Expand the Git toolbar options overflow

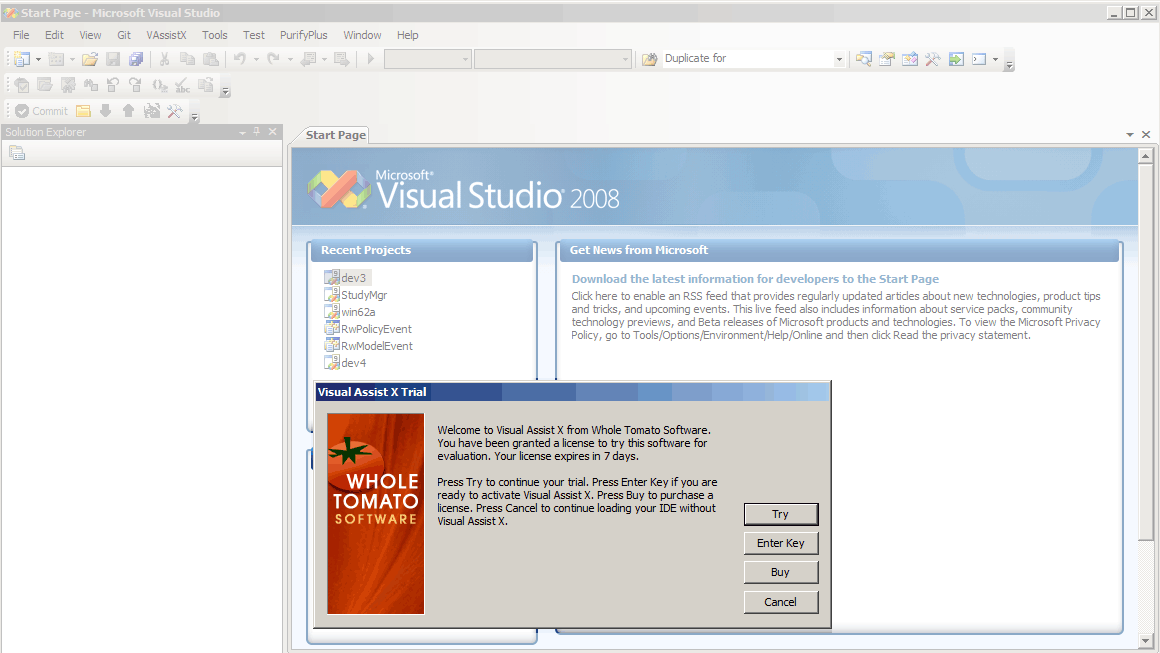point(195,116)
